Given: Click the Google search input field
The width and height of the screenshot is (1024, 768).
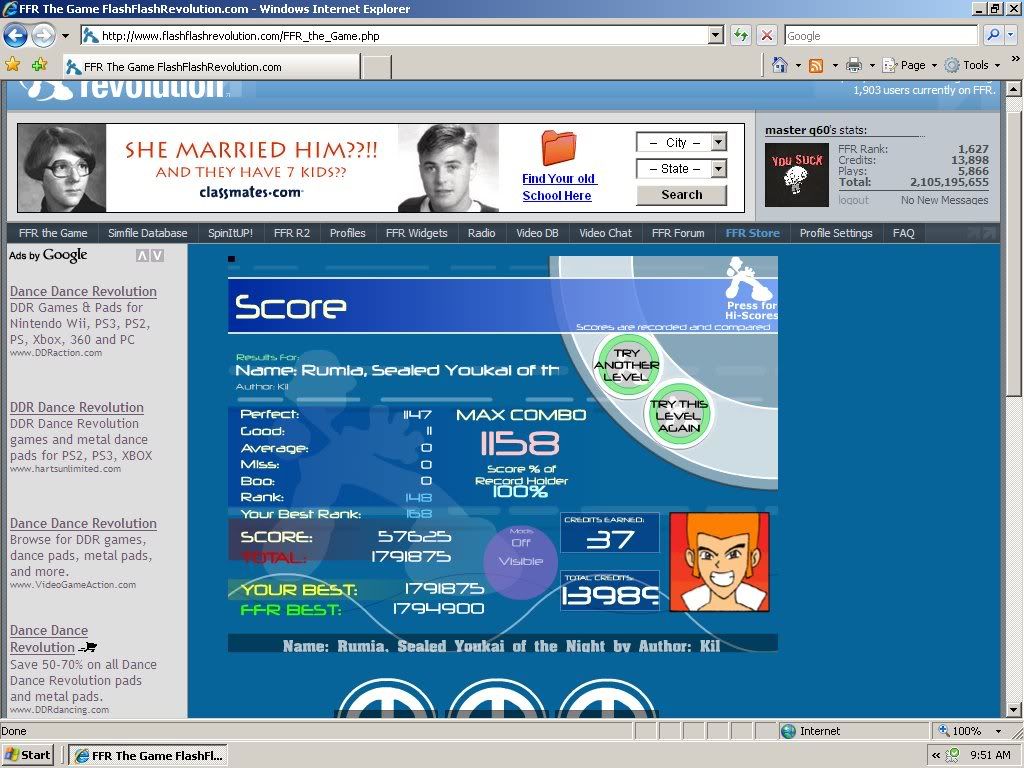Looking at the screenshot, I should [880, 35].
